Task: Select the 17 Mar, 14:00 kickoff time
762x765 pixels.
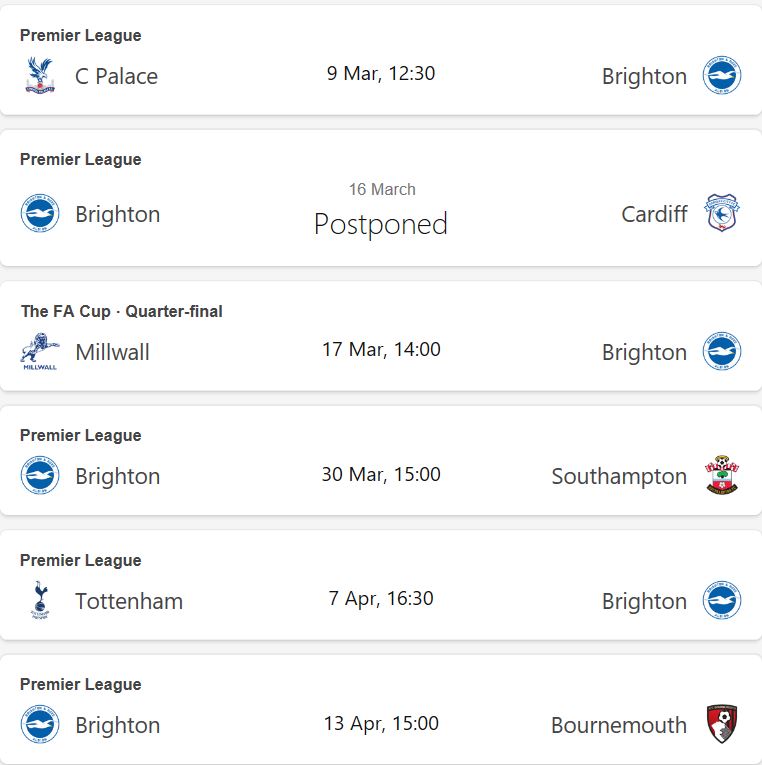Action: coord(381,349)
